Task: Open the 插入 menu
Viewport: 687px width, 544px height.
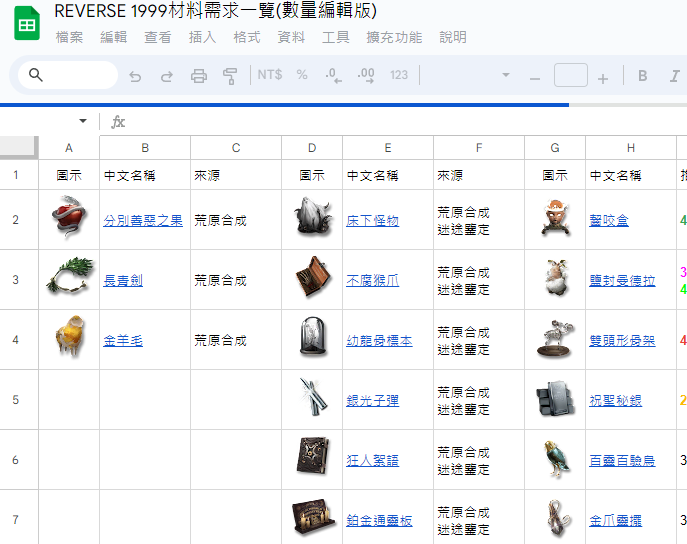Action: 202,37
